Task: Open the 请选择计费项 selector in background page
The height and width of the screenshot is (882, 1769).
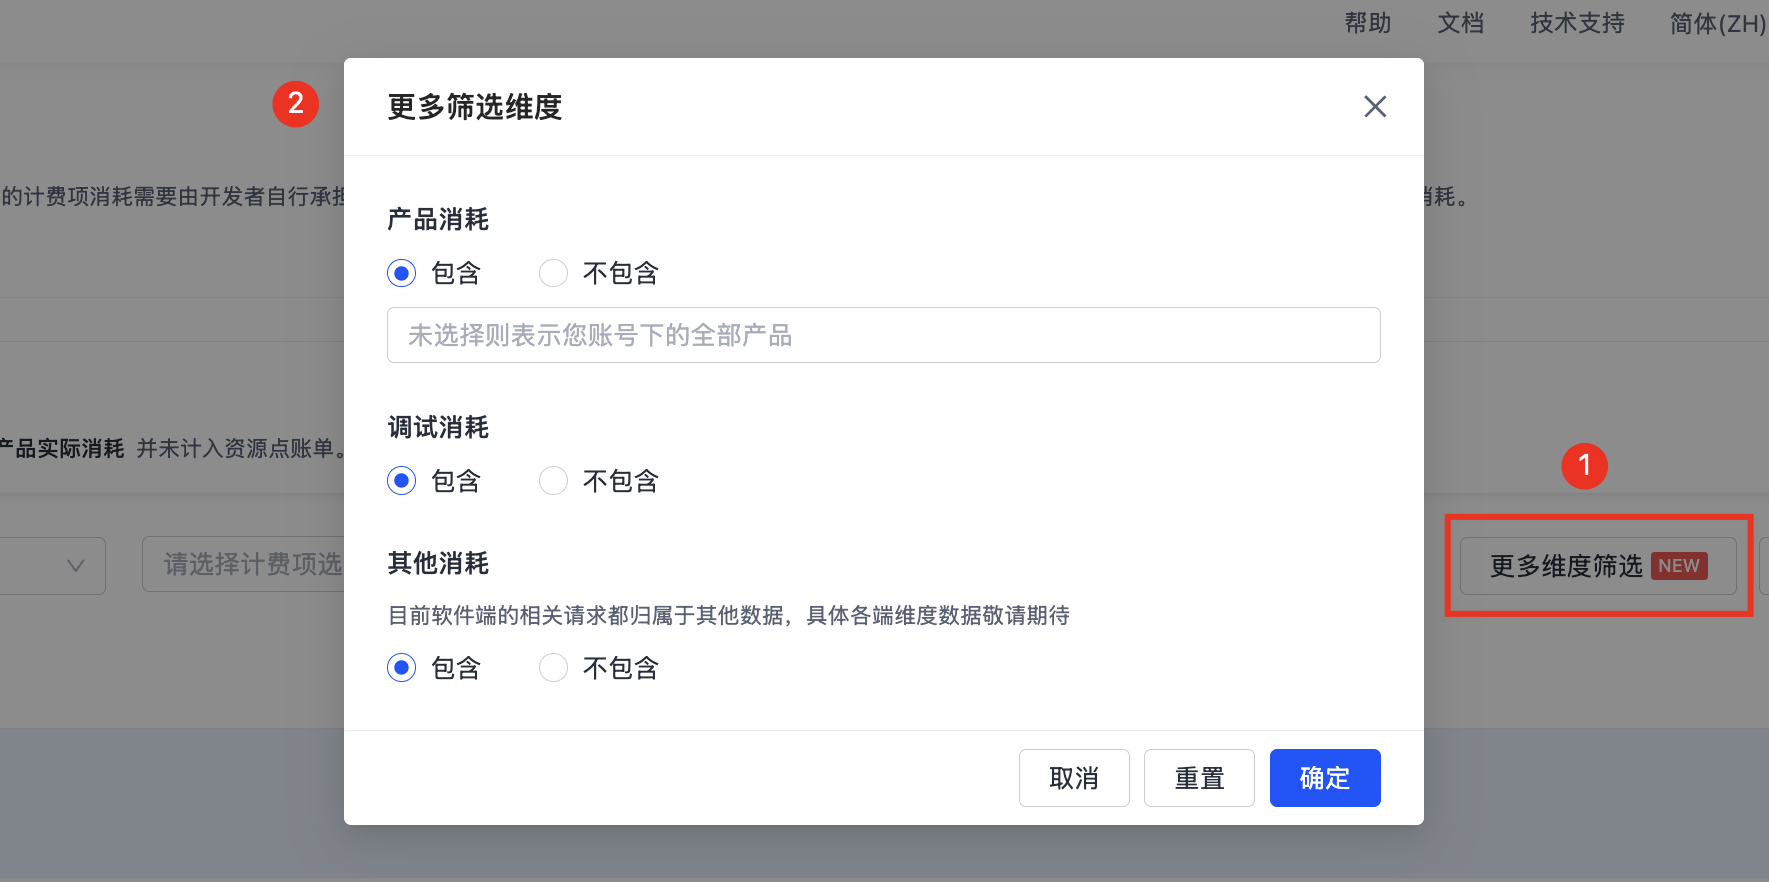Action: pyautogui.click(x=244, y=564)
